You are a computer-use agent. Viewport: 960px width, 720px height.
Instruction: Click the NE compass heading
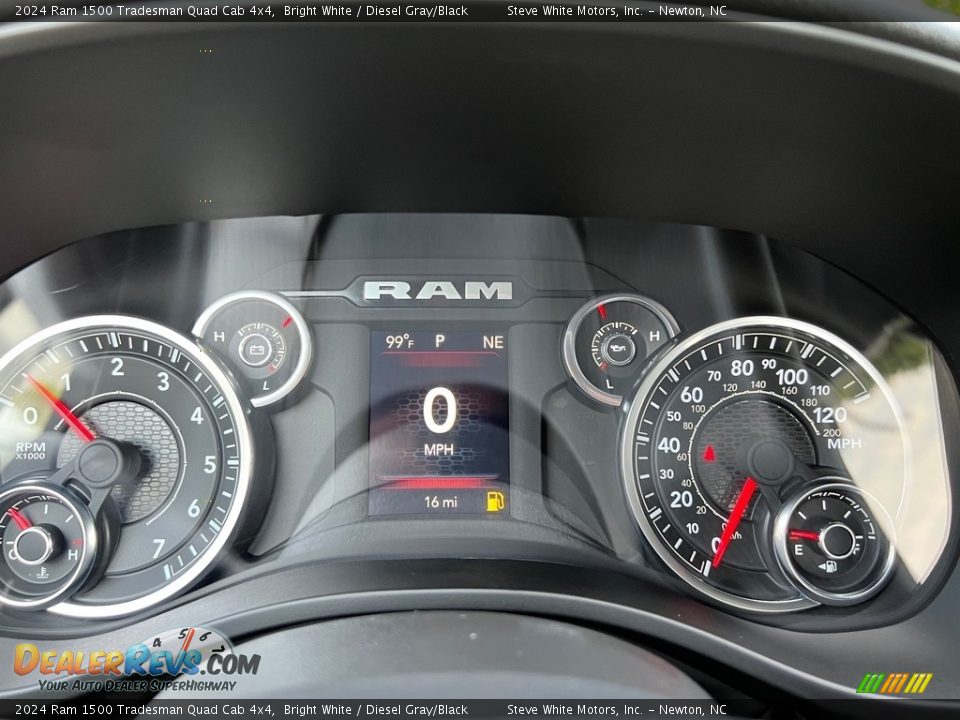(x=493, y=342)
